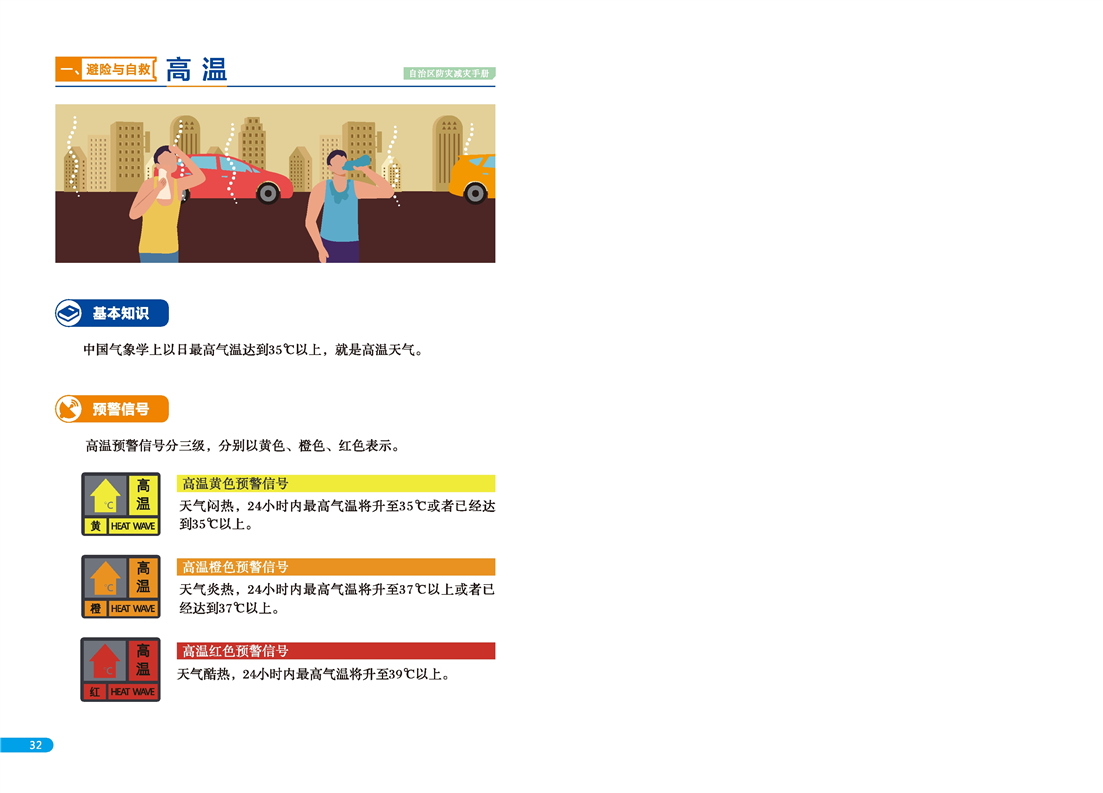
Task: Click the description starting 天气酷热
Action: coord(314,674)
